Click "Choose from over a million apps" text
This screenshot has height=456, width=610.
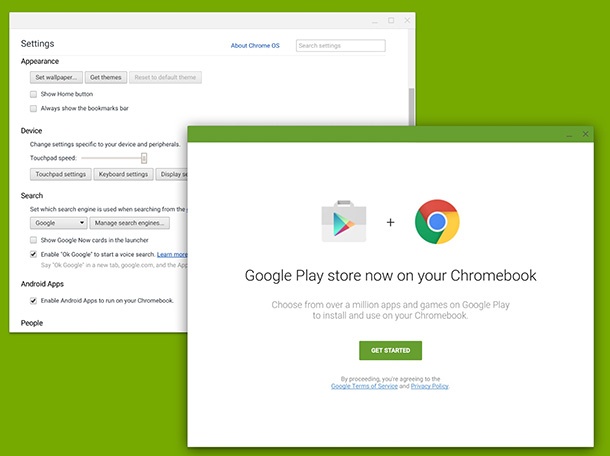390,310
